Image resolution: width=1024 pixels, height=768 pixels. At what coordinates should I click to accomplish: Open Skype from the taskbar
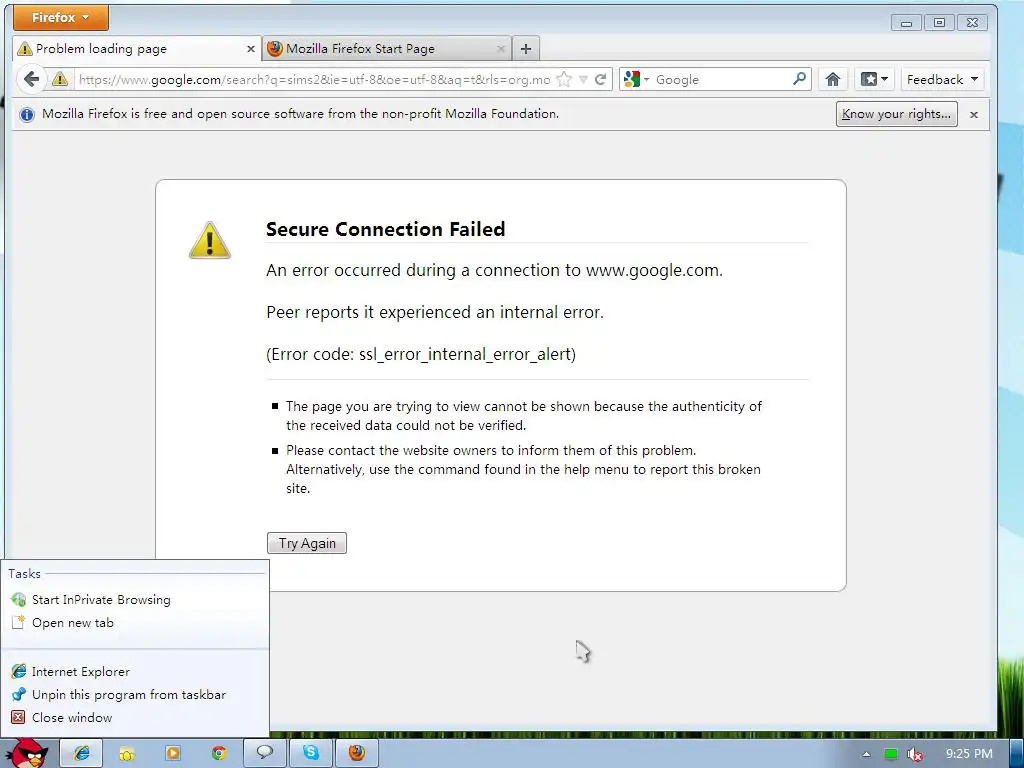311,753
